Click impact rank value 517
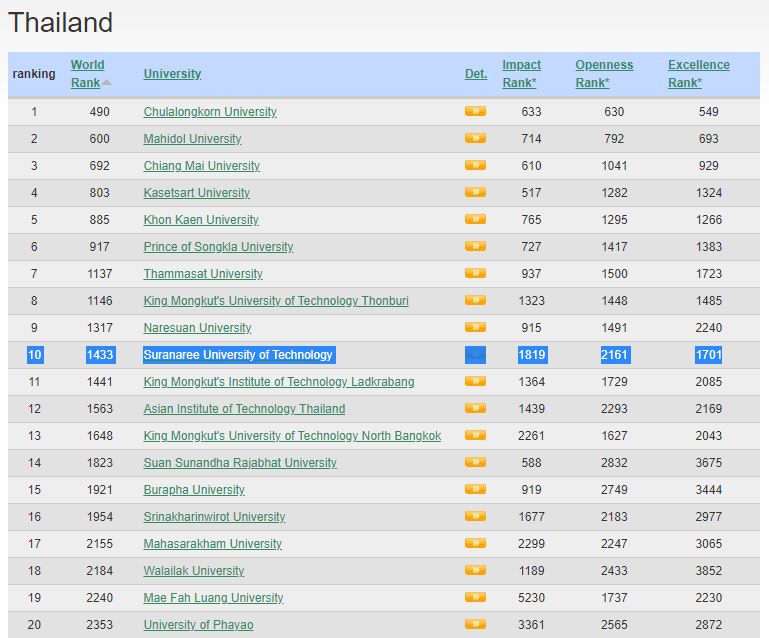The width and height of the screenshot is (769, 638). pos(532,193)
